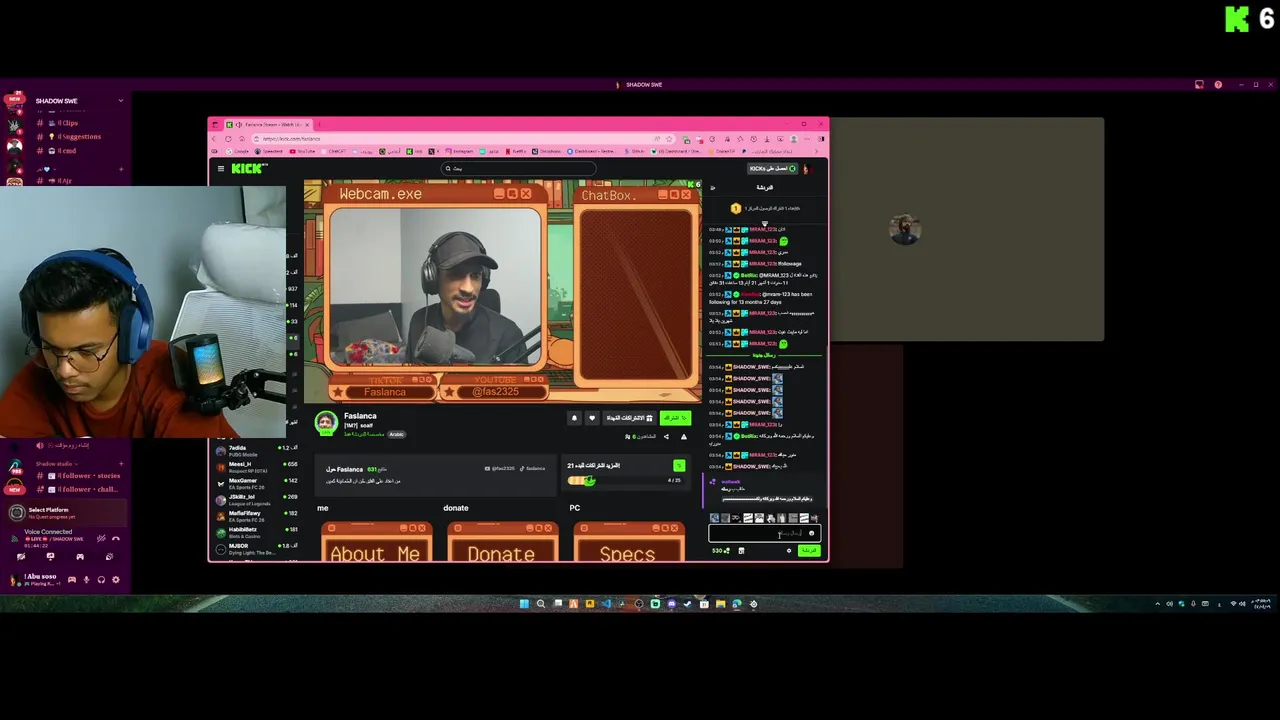Open the Donate panel image

[502, 541]
